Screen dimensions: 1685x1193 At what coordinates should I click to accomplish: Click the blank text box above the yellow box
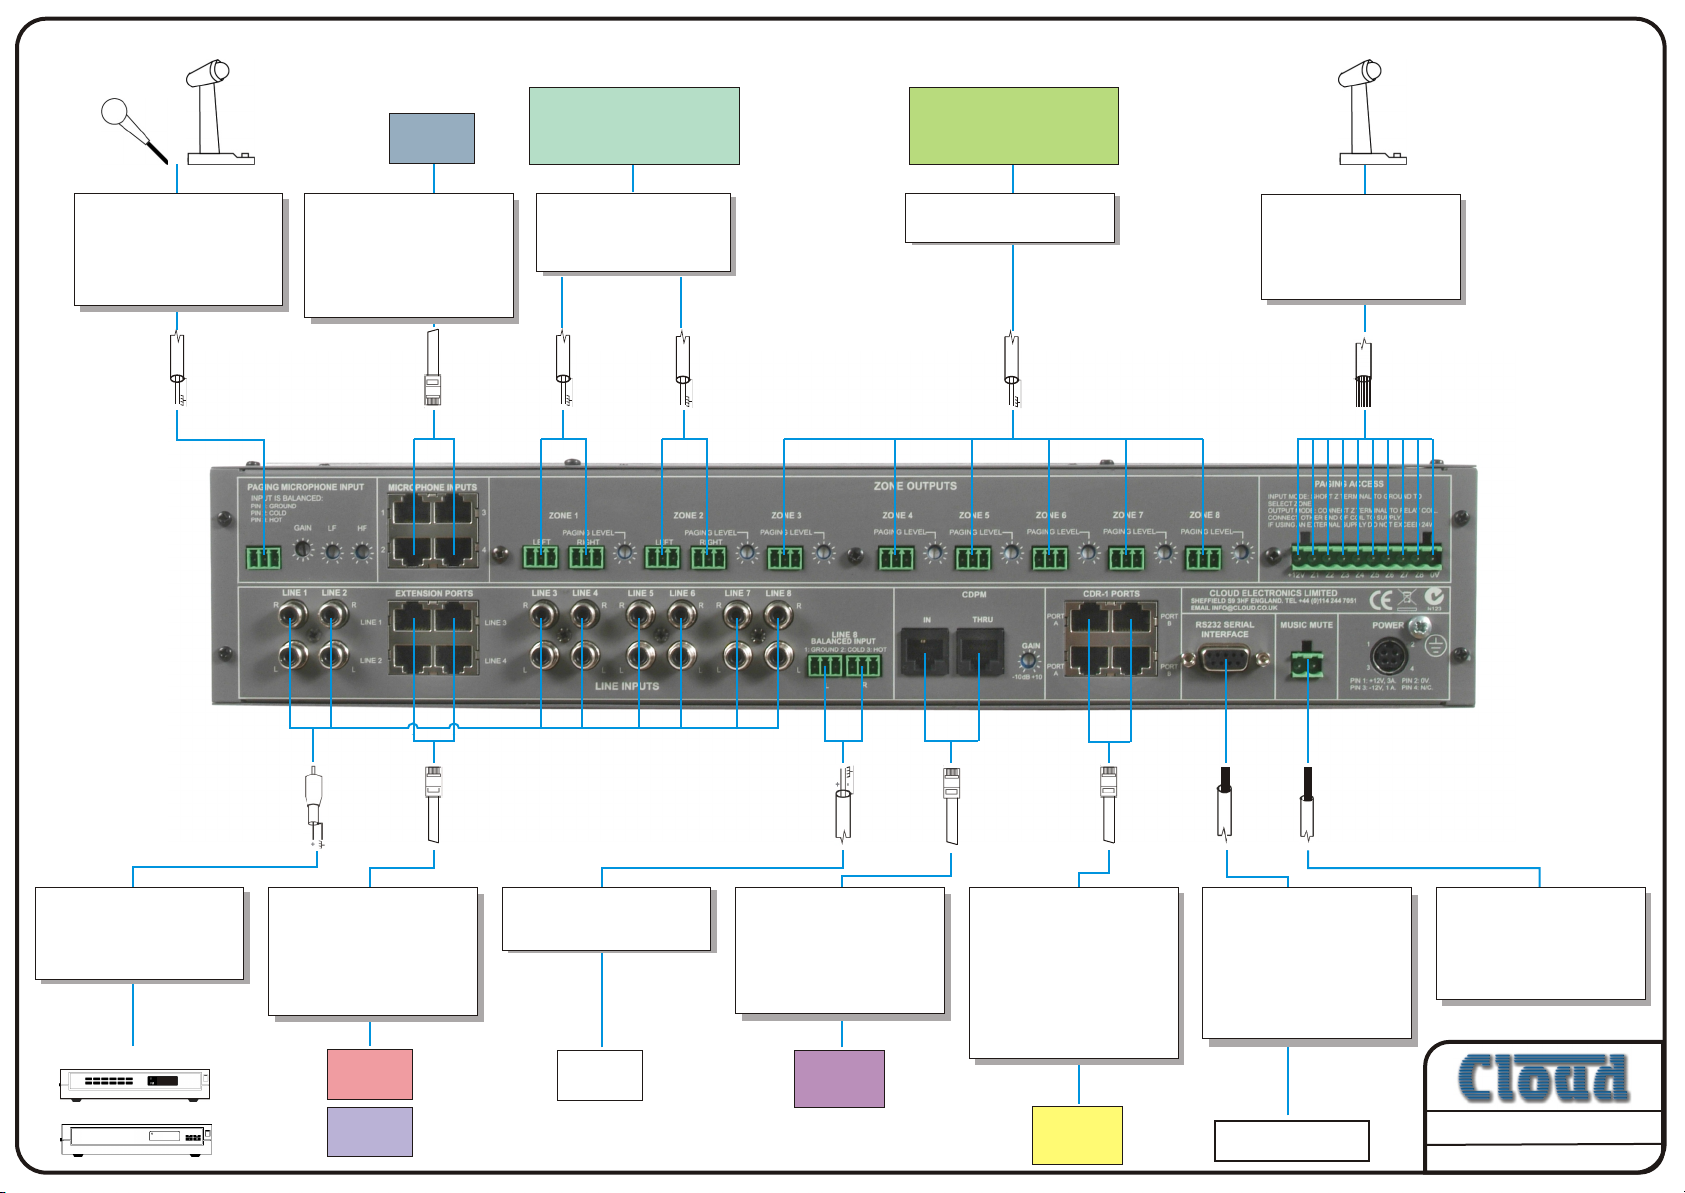pos(1074,973)
